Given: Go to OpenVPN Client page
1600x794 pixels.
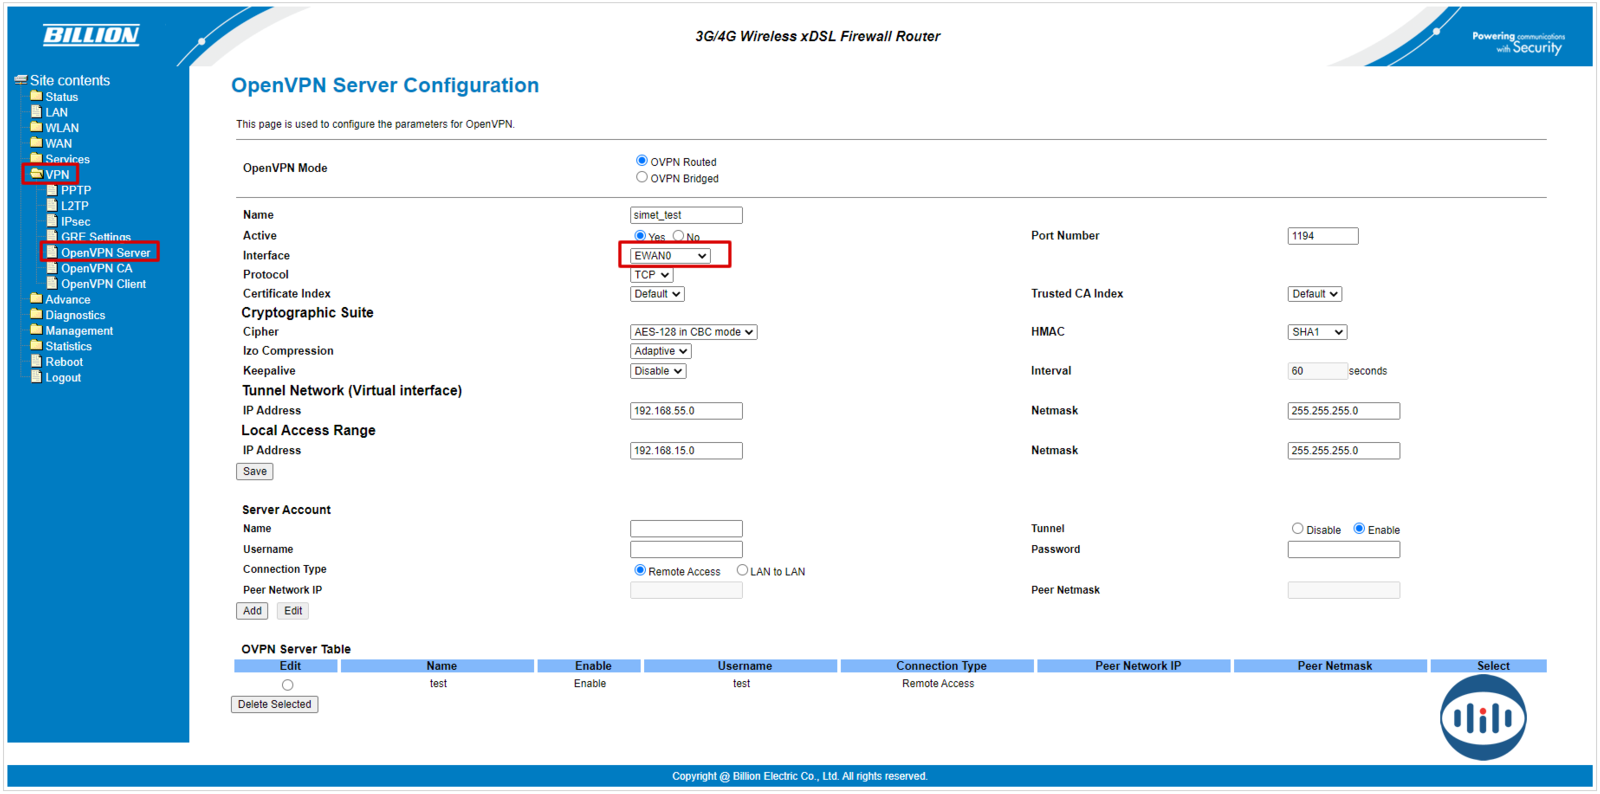Looking at the screenshot, I should [x=103, y=284].
